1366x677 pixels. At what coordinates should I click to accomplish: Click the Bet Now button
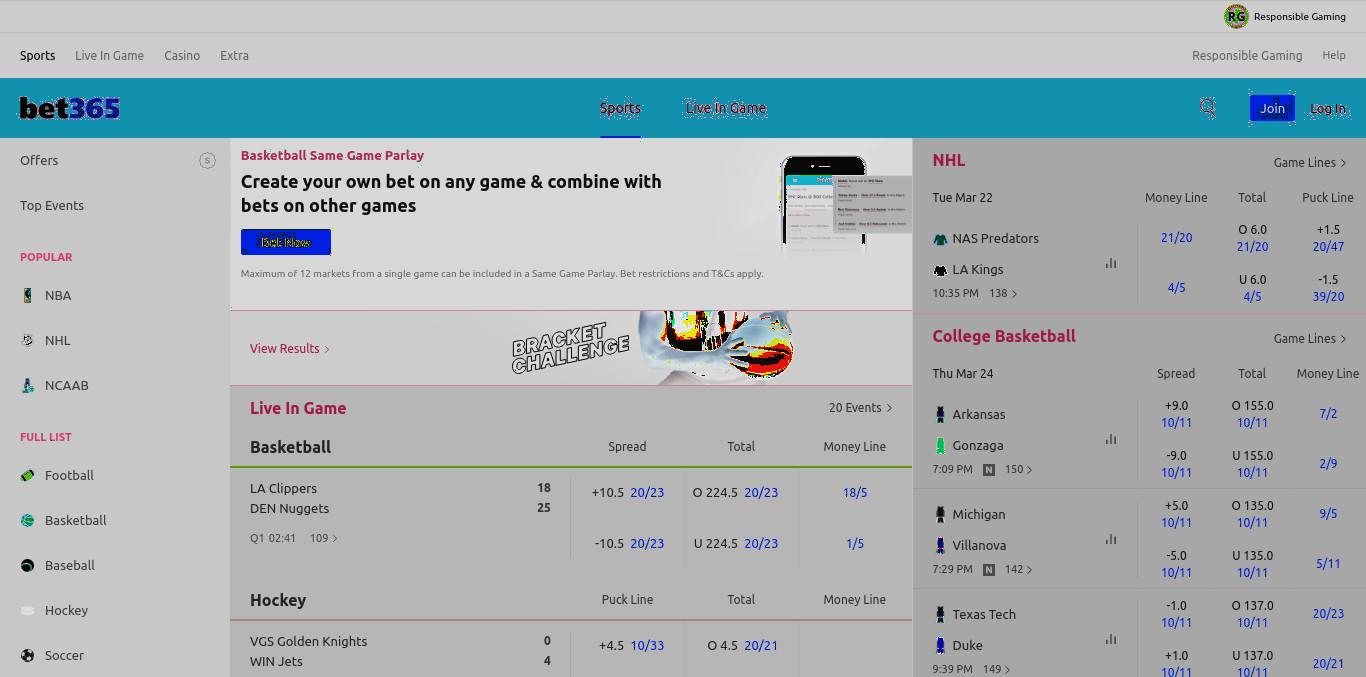point(285,242)
